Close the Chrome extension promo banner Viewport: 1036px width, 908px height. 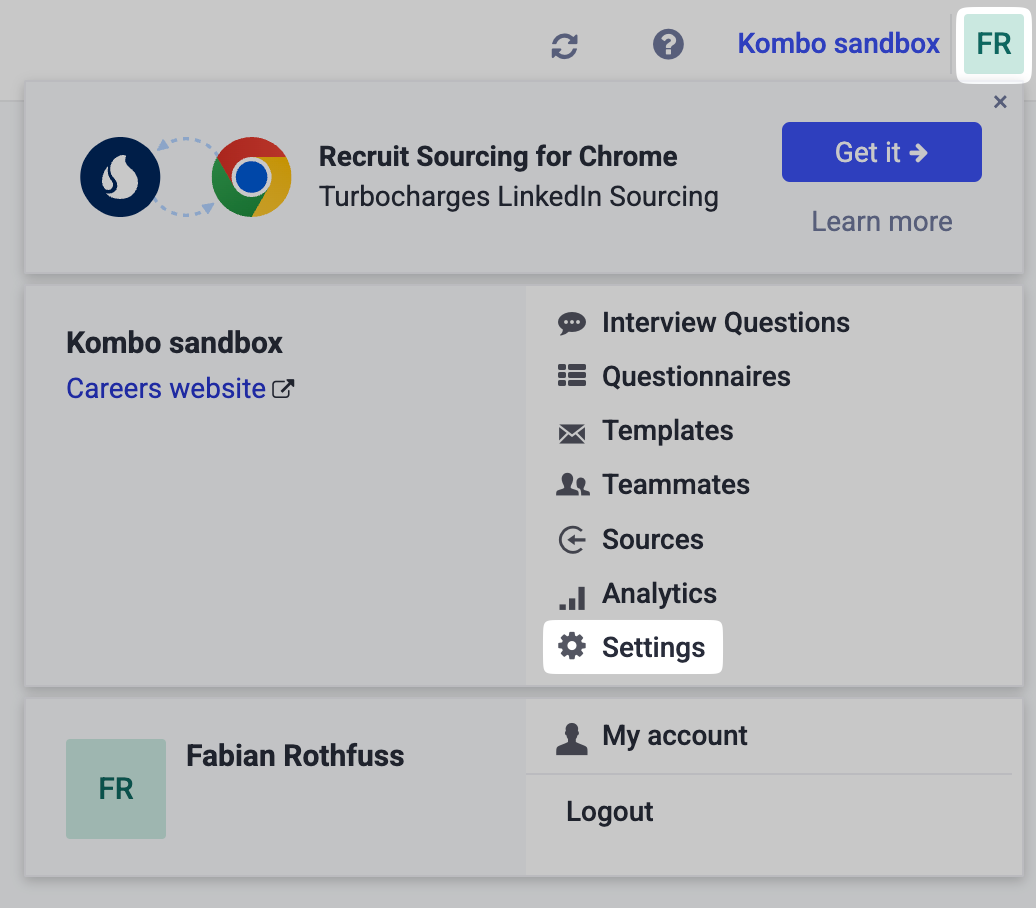click(1000, 102)
